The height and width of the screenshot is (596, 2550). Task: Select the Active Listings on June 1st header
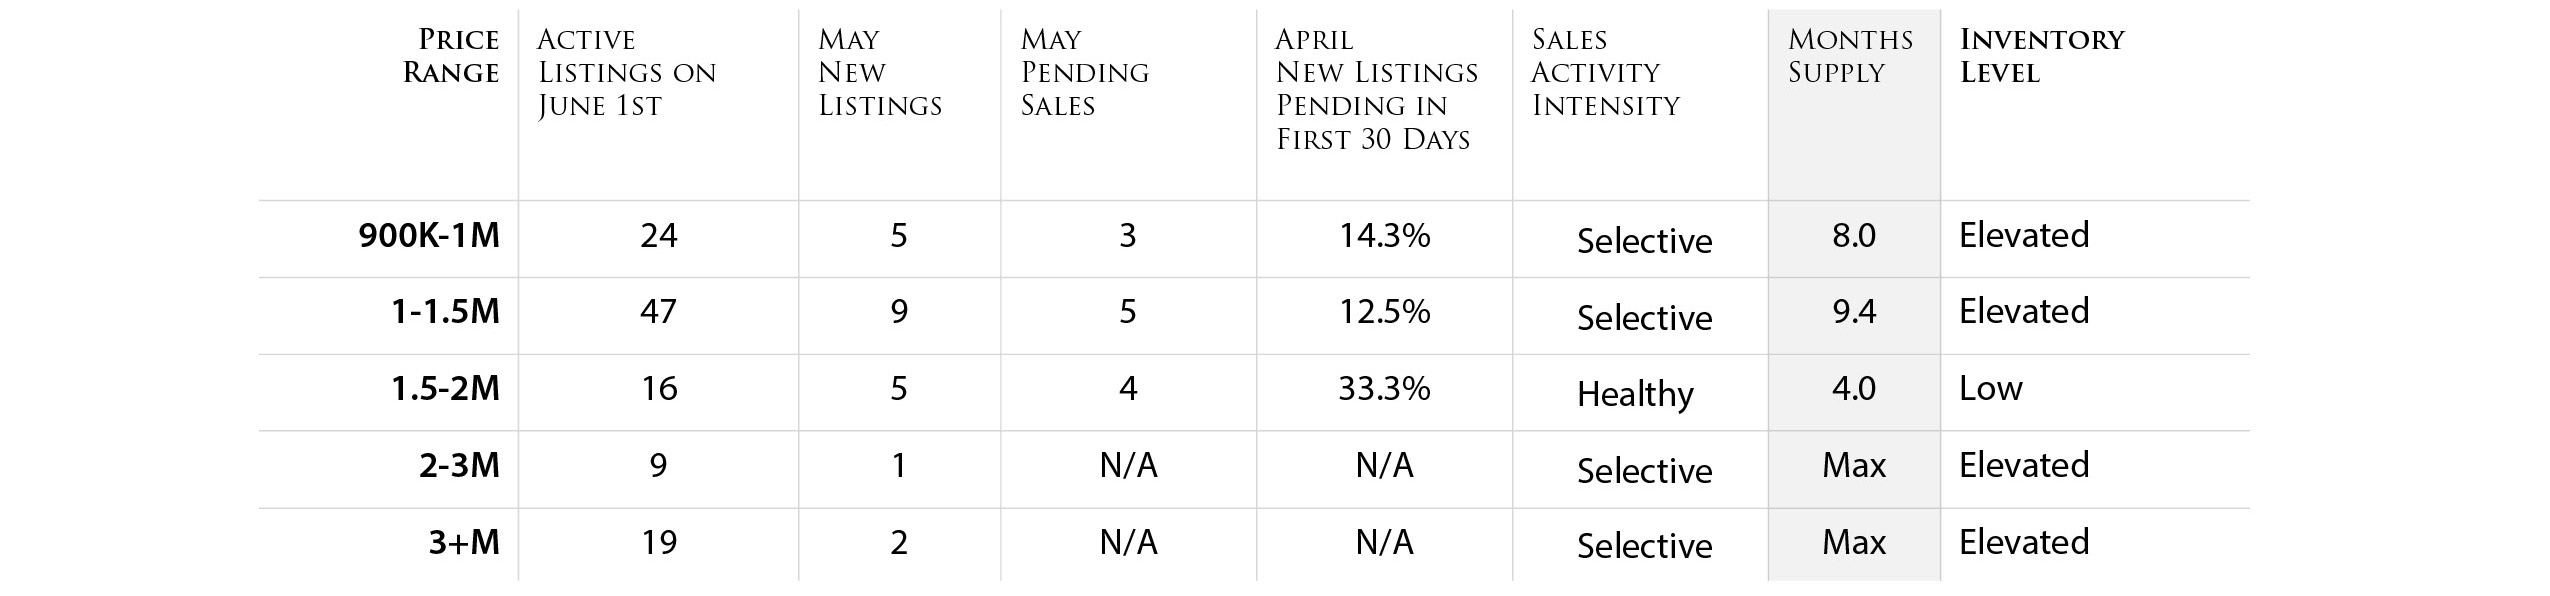pyautogui.click(x=627, y=73)
